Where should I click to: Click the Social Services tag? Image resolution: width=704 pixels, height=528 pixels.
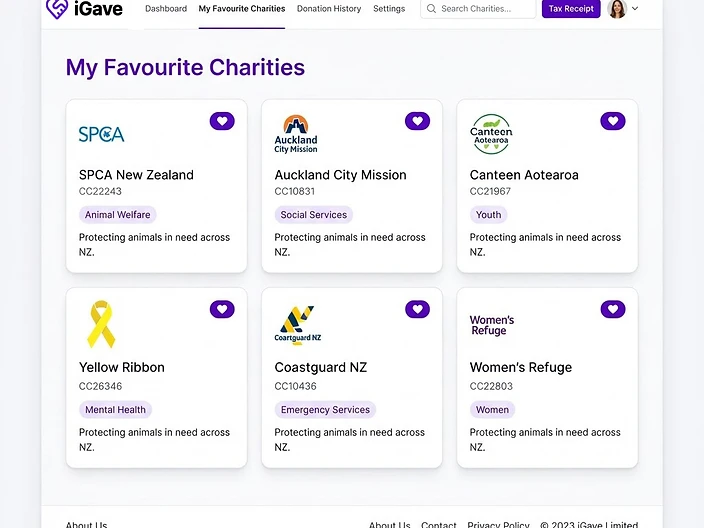[314, 215]
